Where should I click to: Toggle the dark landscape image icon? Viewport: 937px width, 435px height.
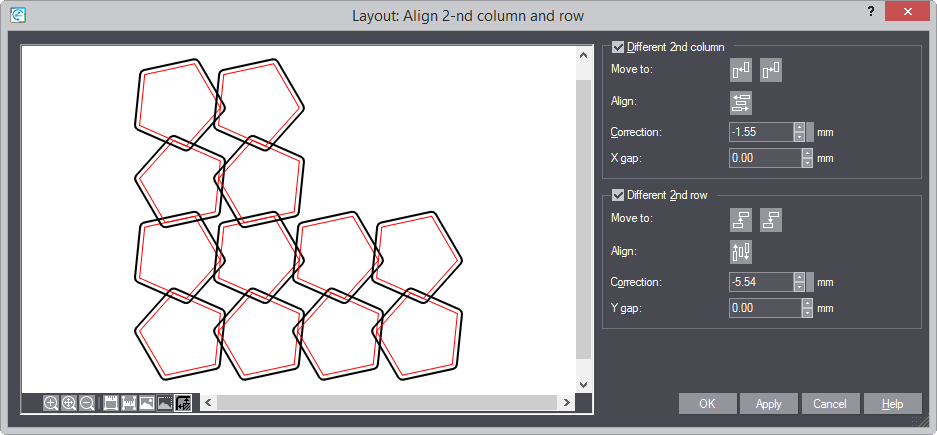pyautogui.click(x=164, y=403)
